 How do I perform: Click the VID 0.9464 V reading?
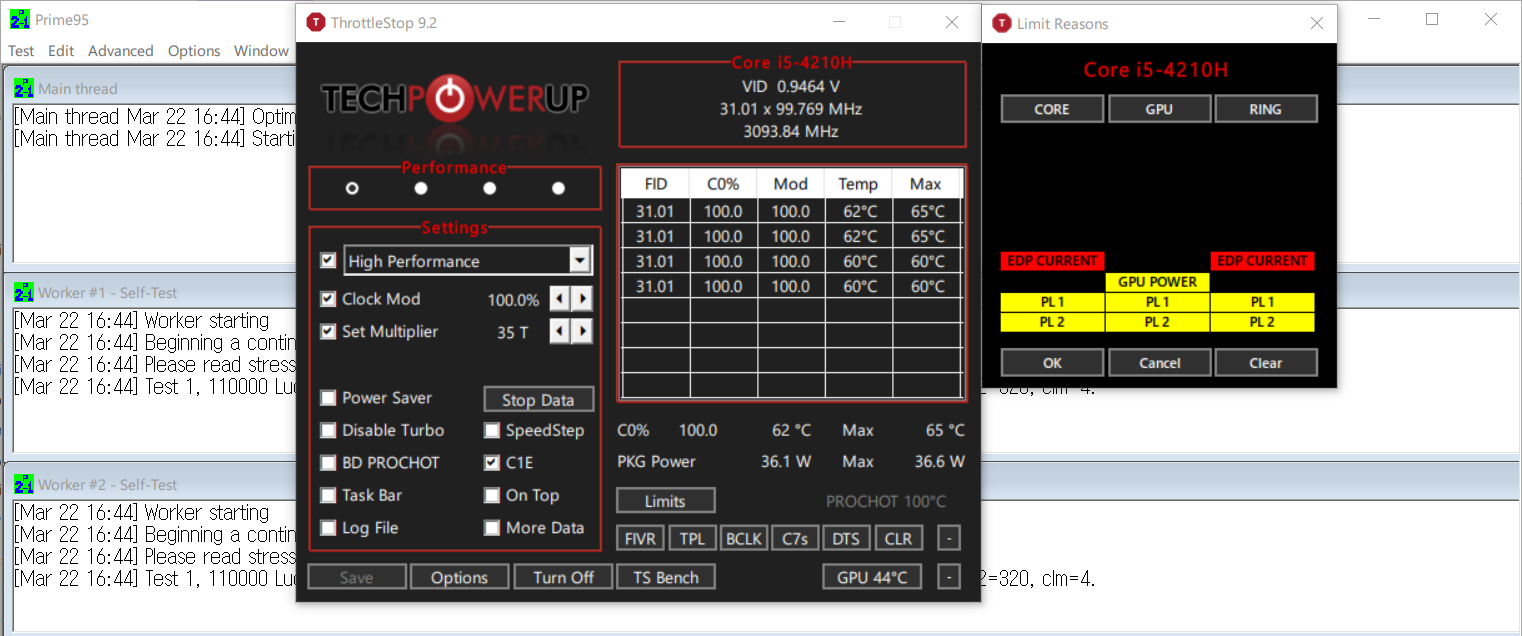point(791,87)
